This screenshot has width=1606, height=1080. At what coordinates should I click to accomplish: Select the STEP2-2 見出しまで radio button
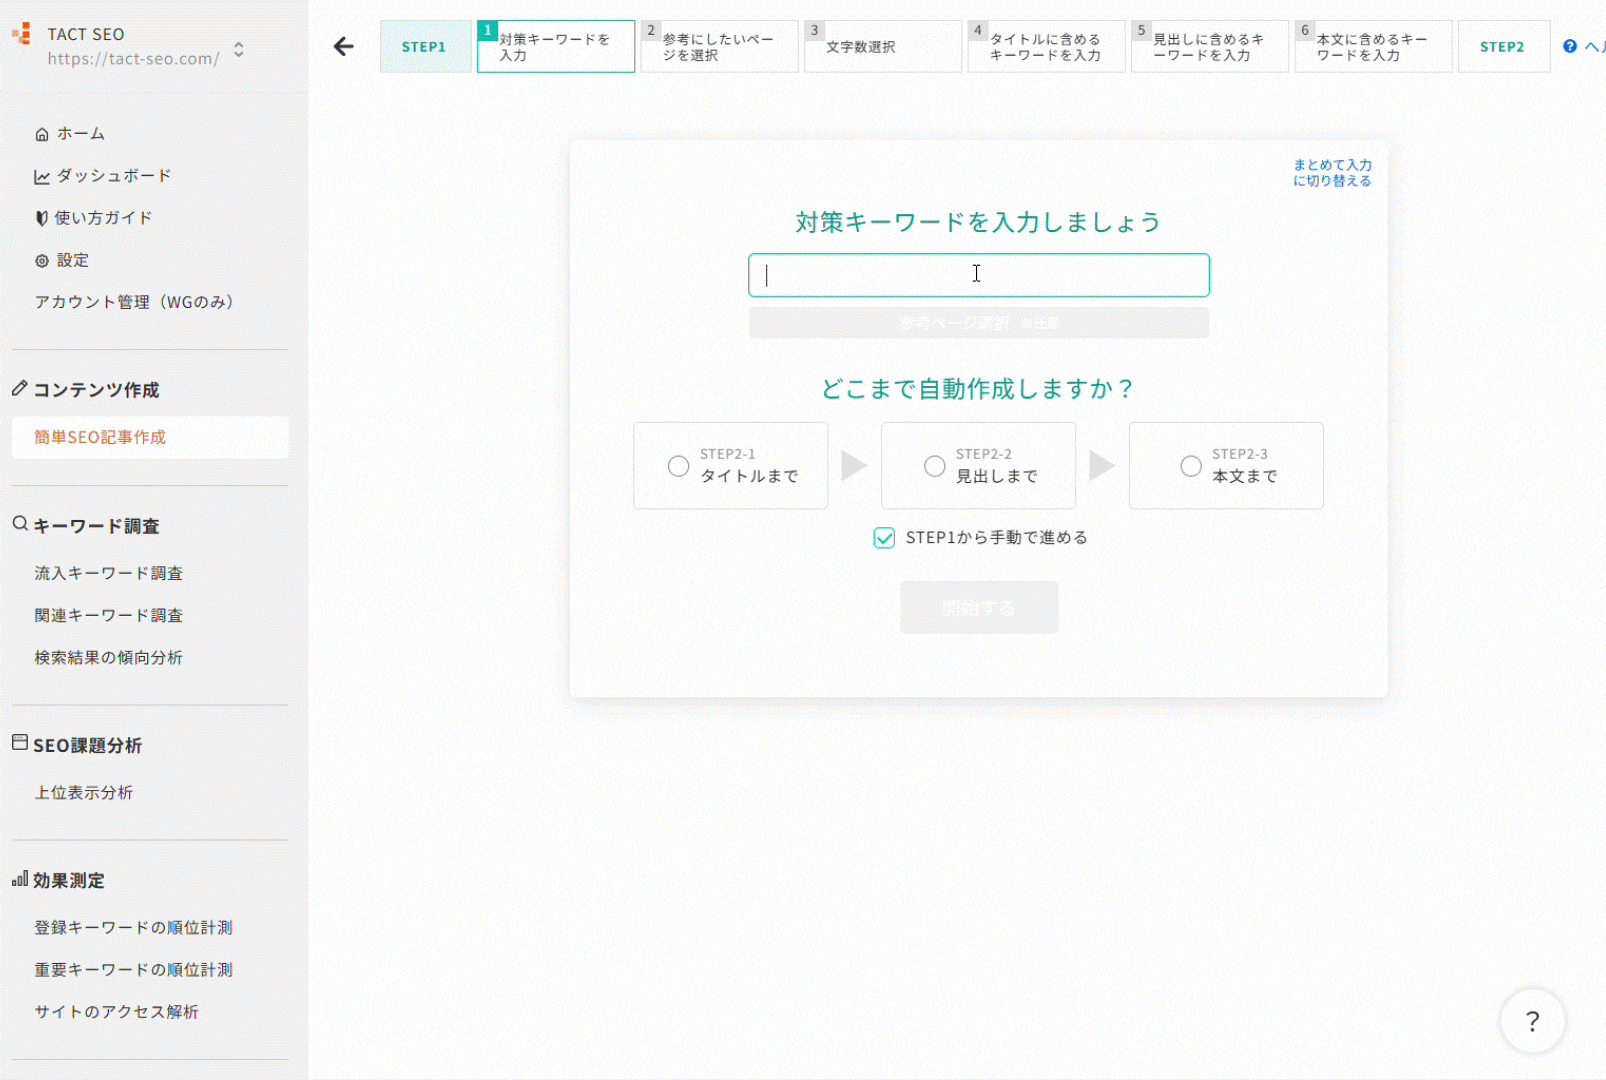tap(934, 466)
